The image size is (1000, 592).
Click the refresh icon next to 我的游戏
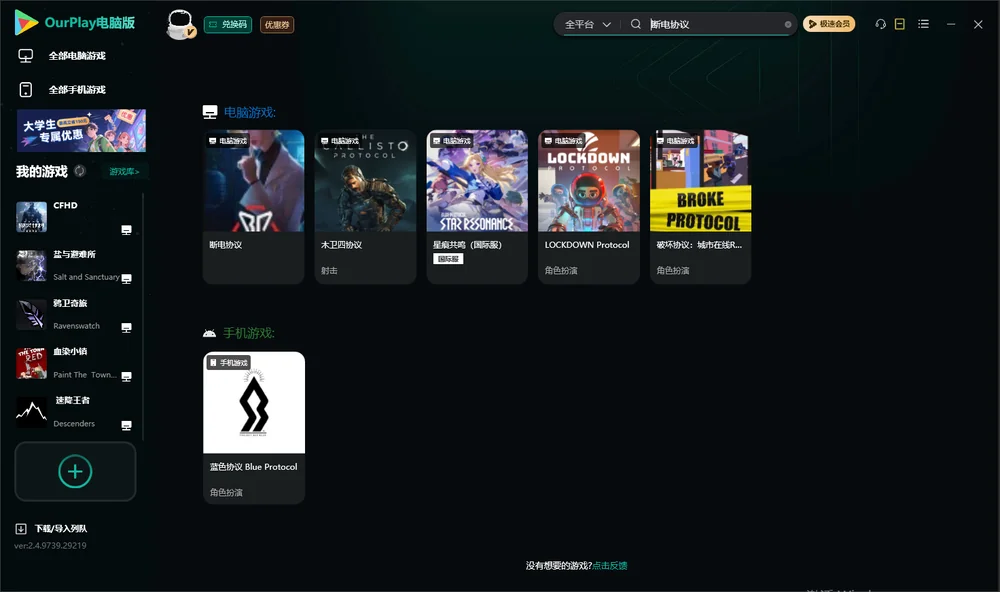80,171
